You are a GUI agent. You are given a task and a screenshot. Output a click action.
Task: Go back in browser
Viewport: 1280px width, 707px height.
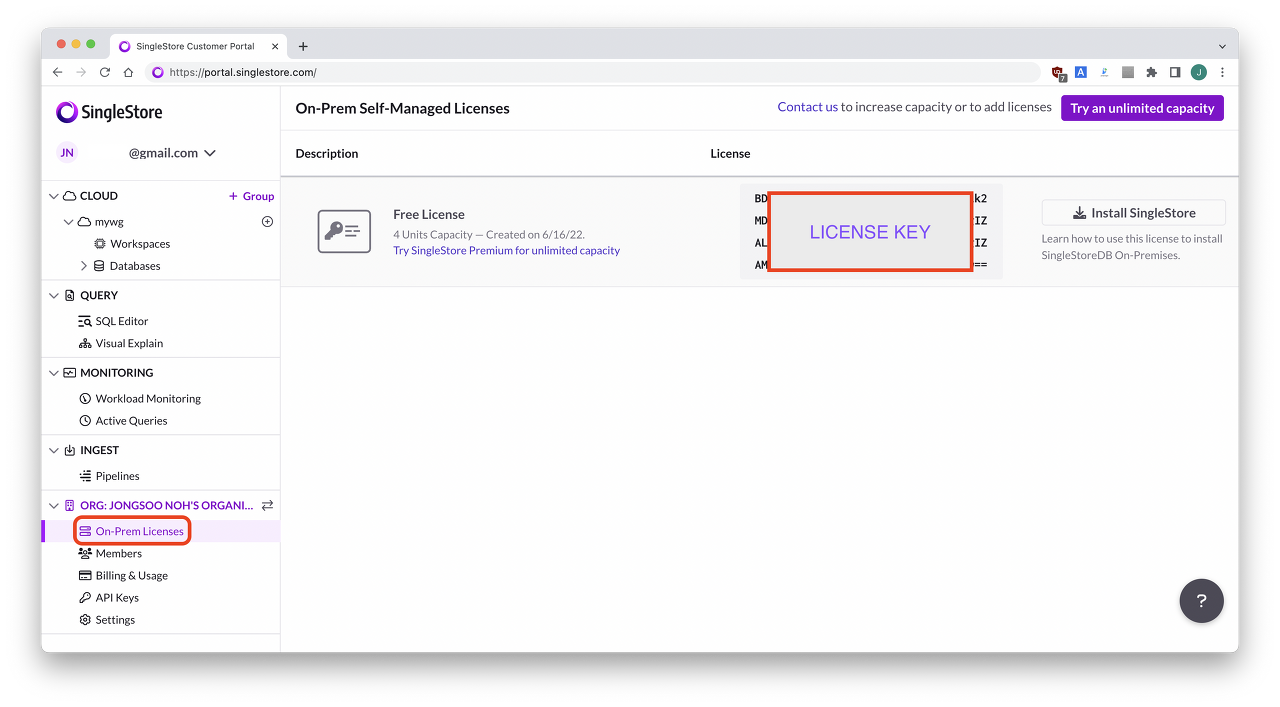[57, 72]
